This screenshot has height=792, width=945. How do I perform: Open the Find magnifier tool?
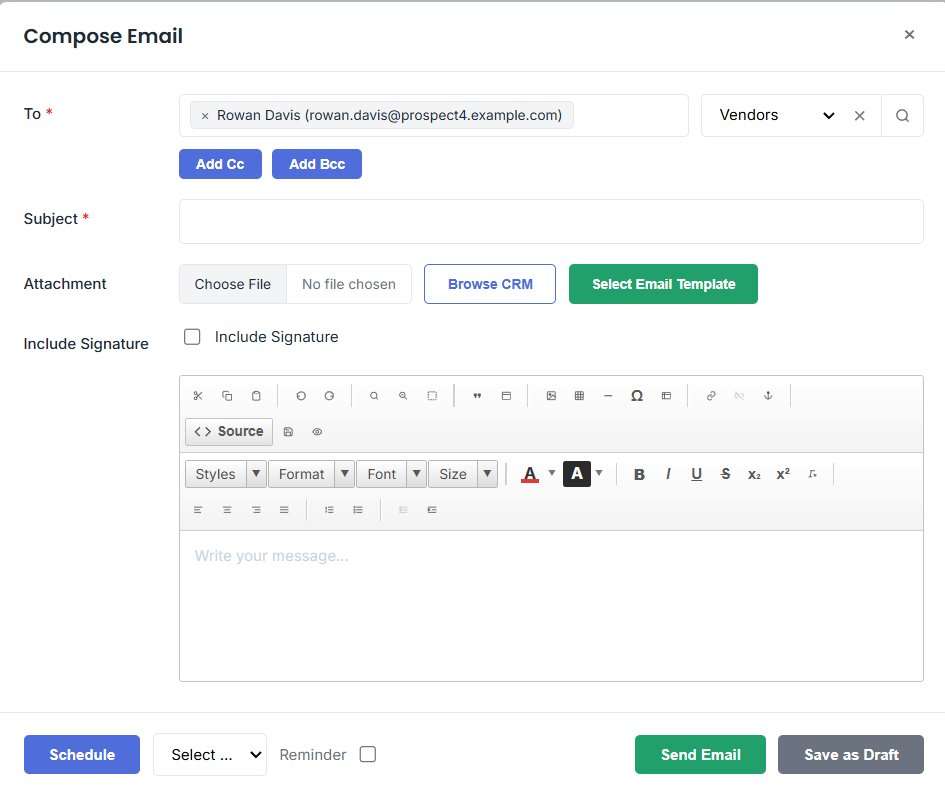click(374, 396)
